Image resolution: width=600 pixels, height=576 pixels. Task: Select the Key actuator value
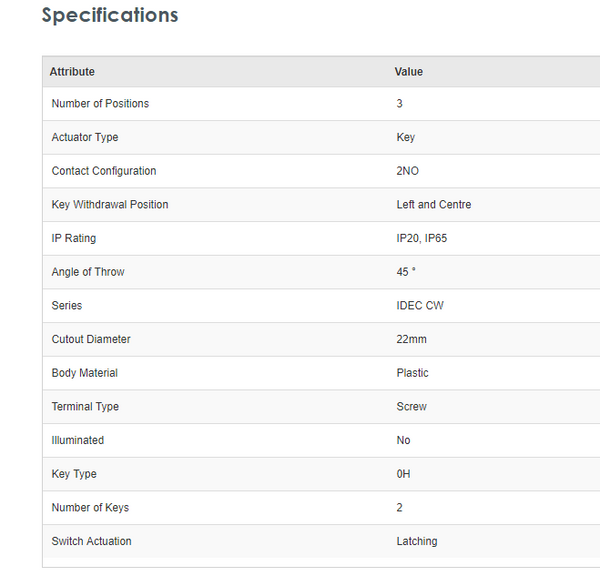tap(406, 137)
